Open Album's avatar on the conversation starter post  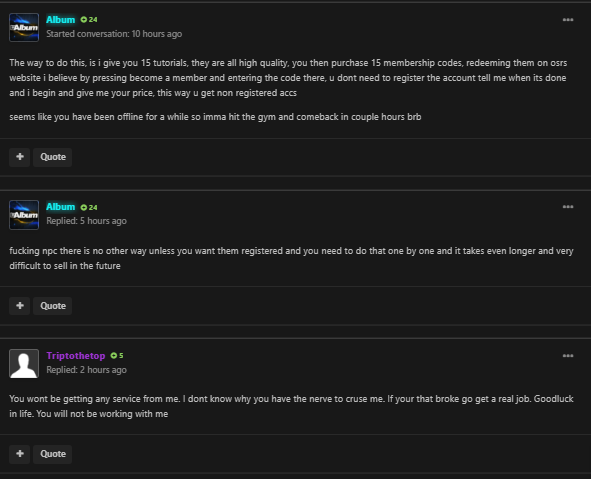(x=24, y=28)
